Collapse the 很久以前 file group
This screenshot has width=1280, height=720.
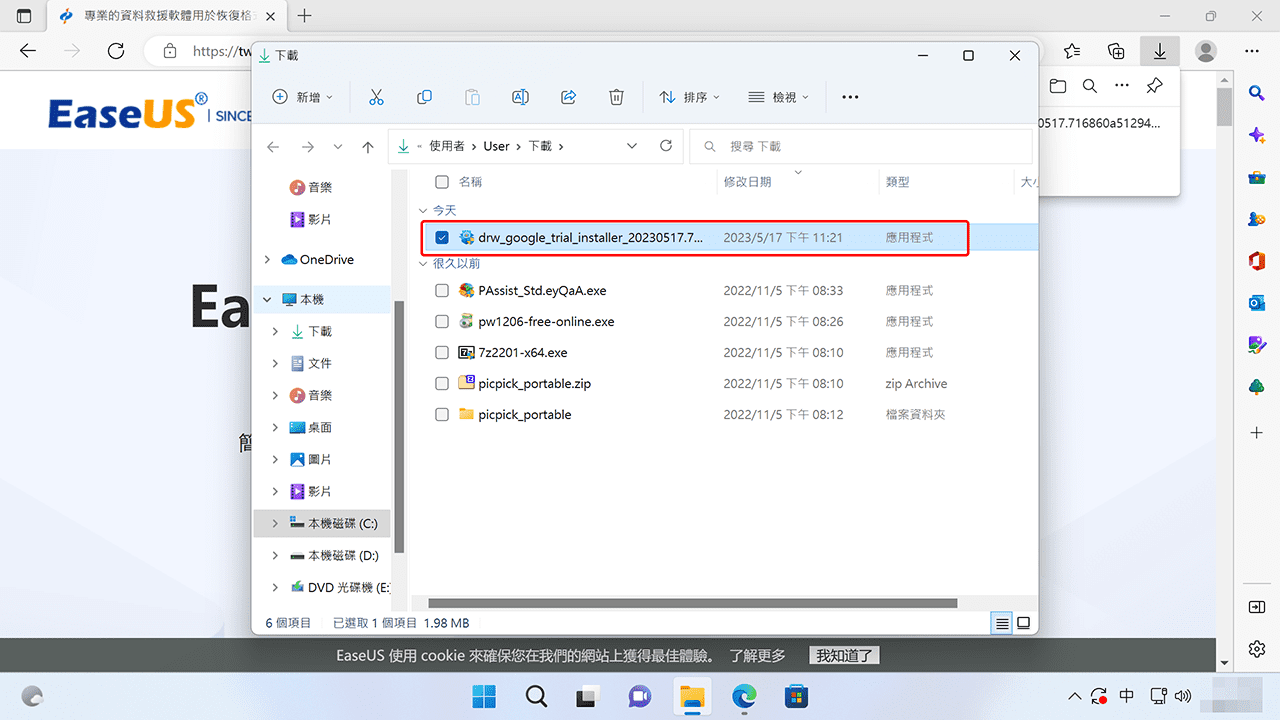(422, 263)
